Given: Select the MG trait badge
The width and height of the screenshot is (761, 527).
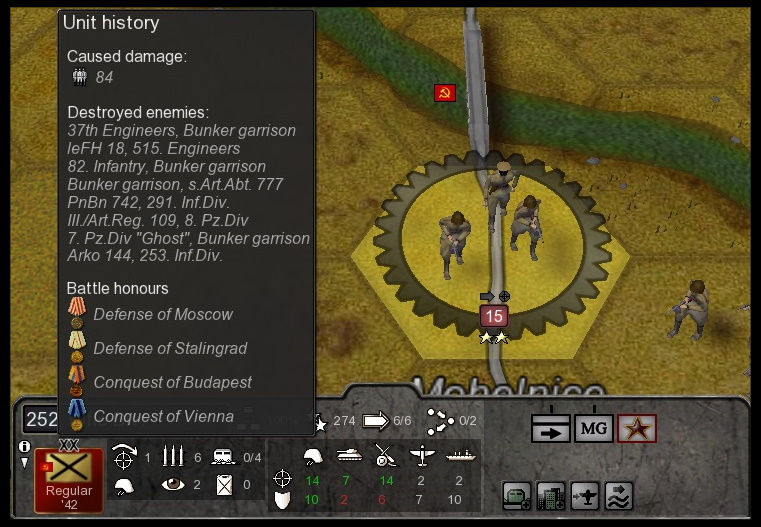Looking at the screenshot, I should [x=594, y=428].
